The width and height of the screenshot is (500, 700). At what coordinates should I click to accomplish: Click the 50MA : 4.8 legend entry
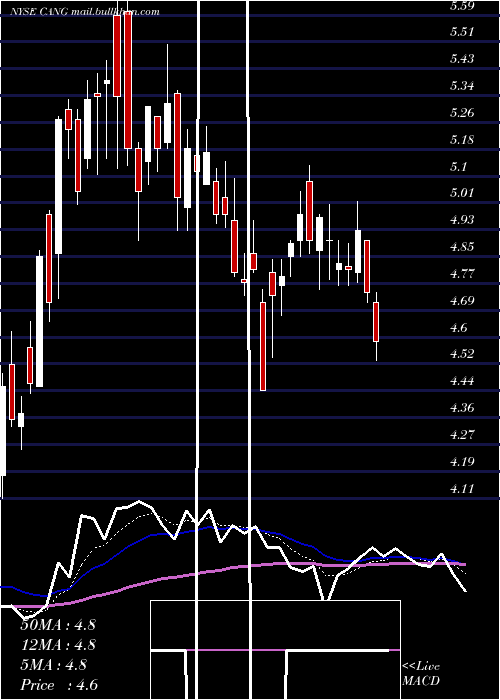pyautogui.click(x=58, y=625)
